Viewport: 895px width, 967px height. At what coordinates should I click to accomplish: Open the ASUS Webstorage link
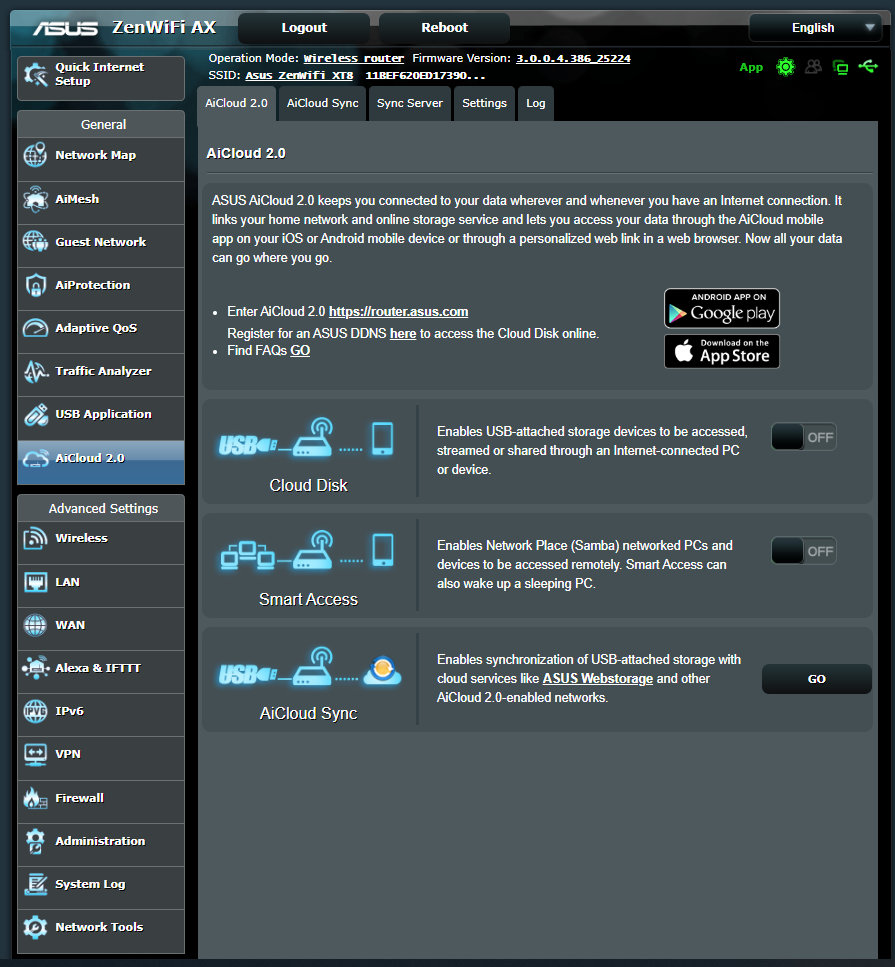(x=598, y=678)
